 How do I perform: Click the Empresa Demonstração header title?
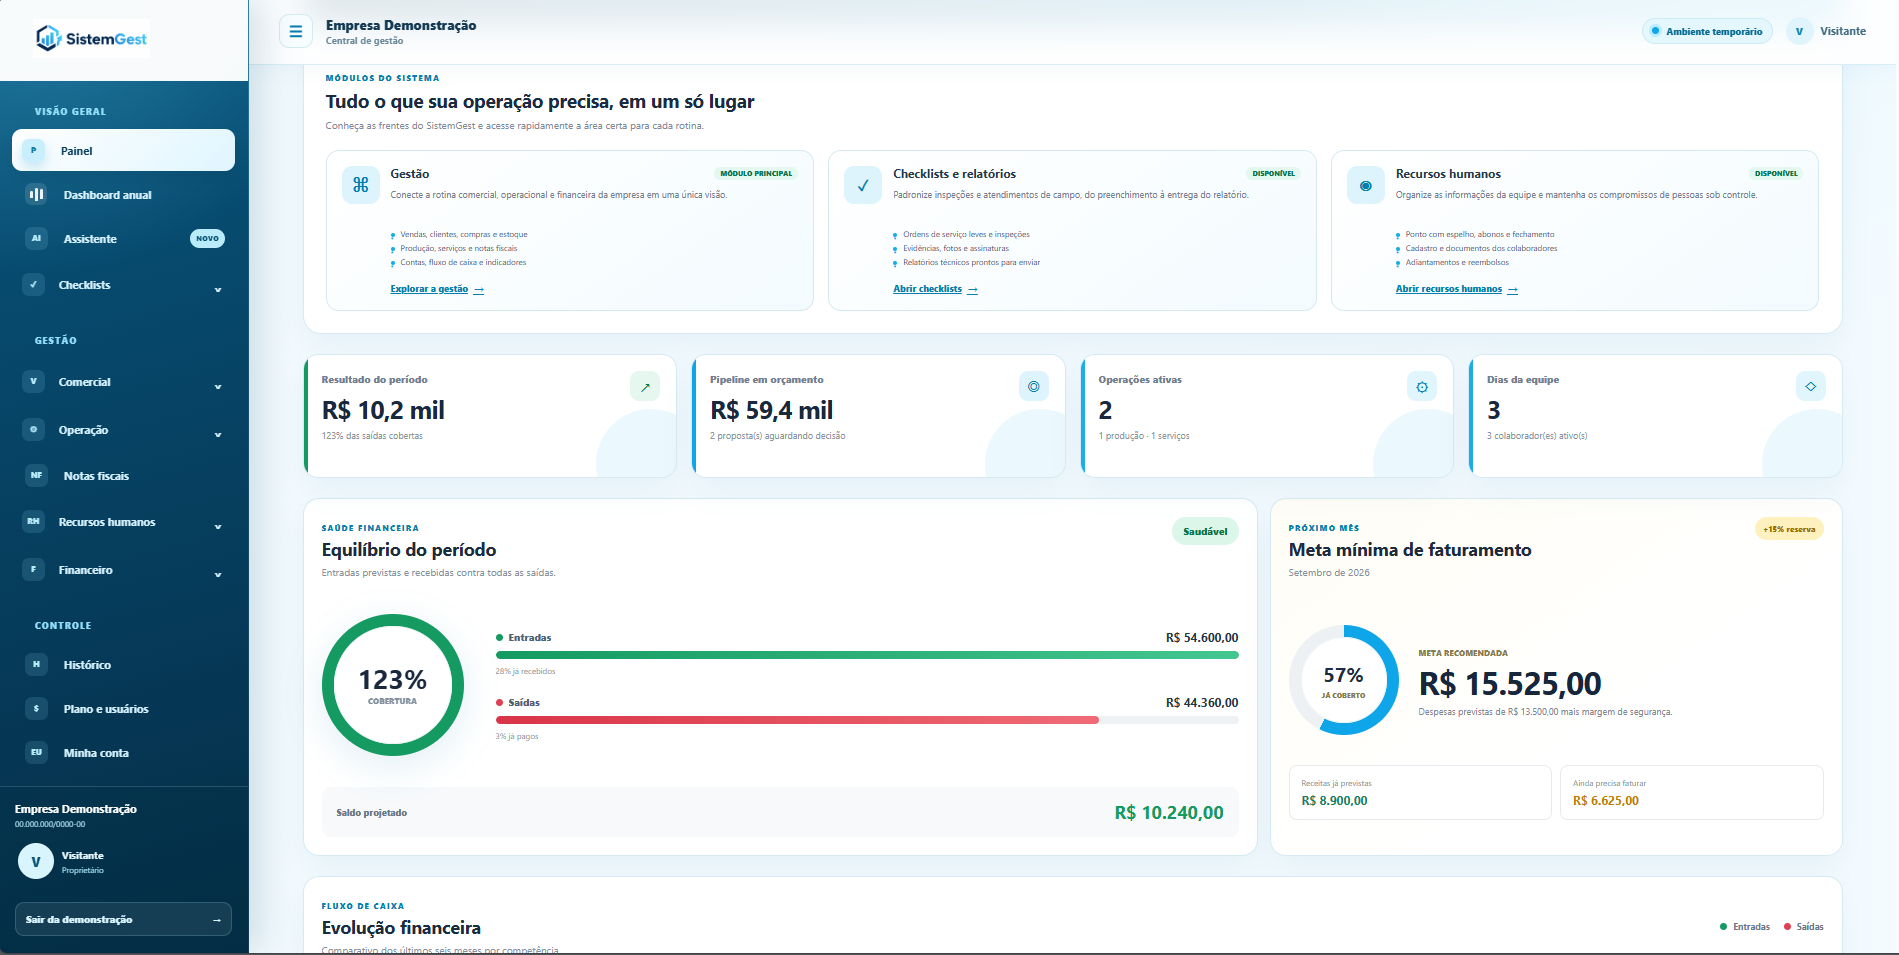pos(401,25)
